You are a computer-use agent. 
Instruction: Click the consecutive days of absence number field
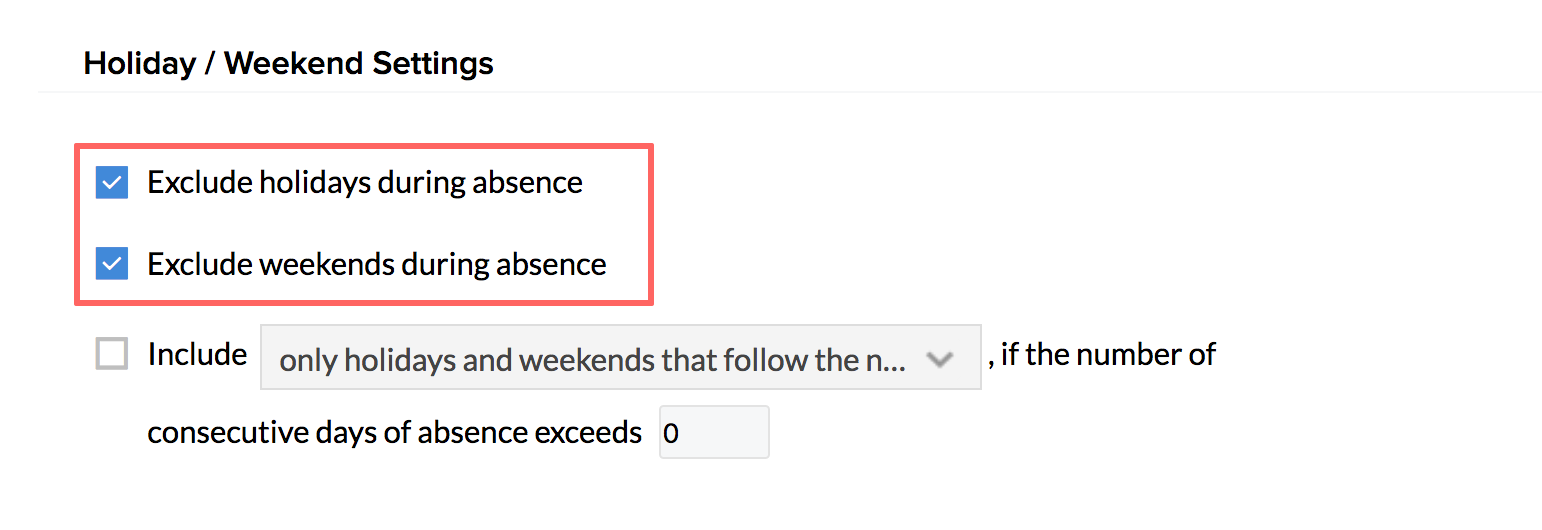pos(714,432)
